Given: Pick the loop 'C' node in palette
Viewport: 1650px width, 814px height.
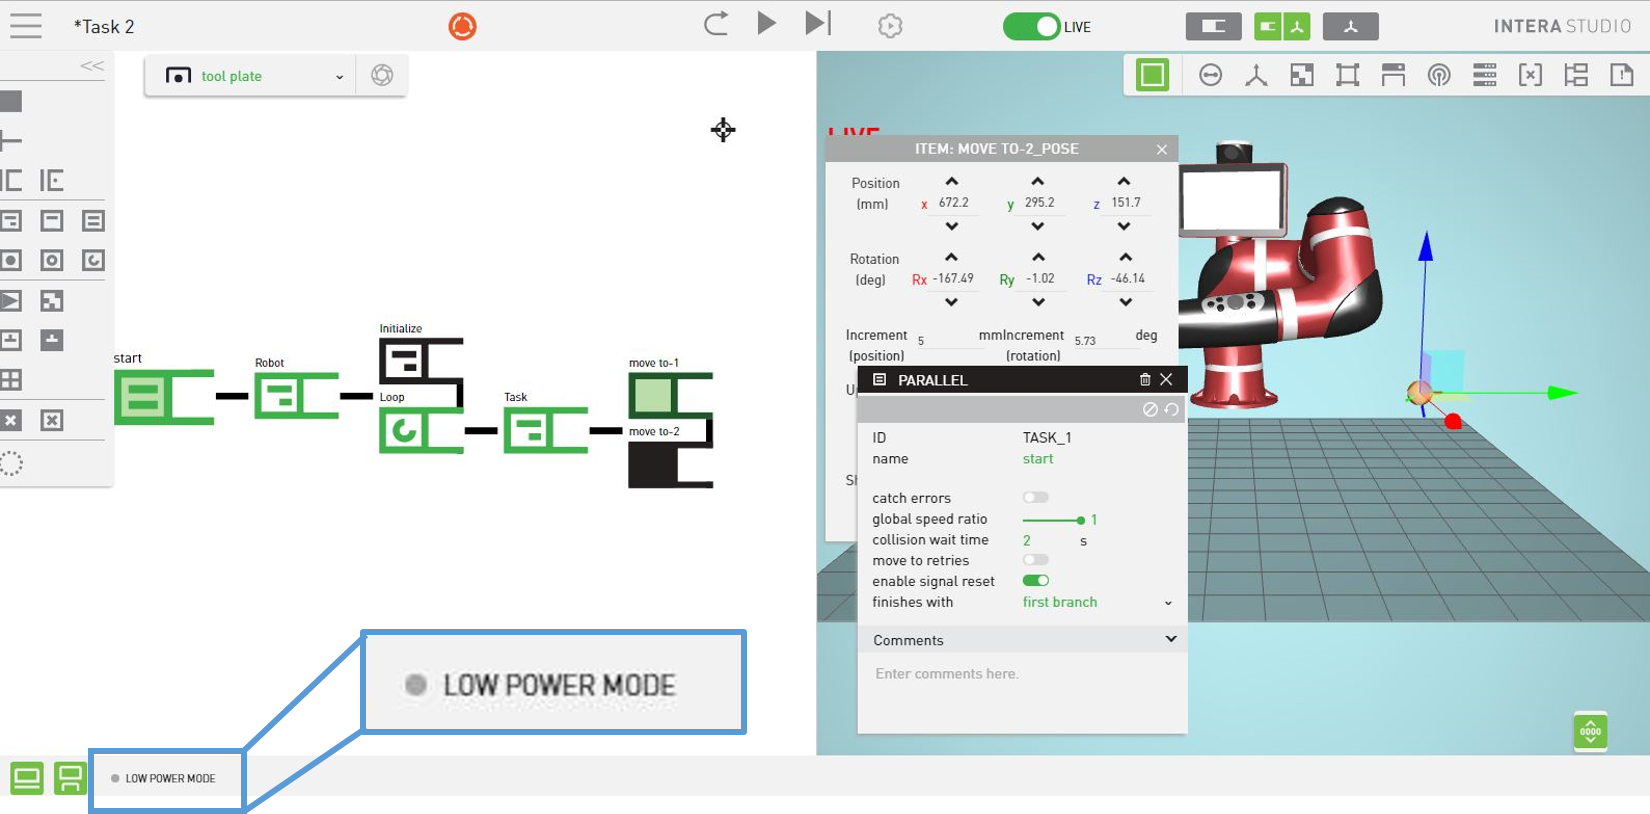Looking at the screenshot, I should point(93,260).
